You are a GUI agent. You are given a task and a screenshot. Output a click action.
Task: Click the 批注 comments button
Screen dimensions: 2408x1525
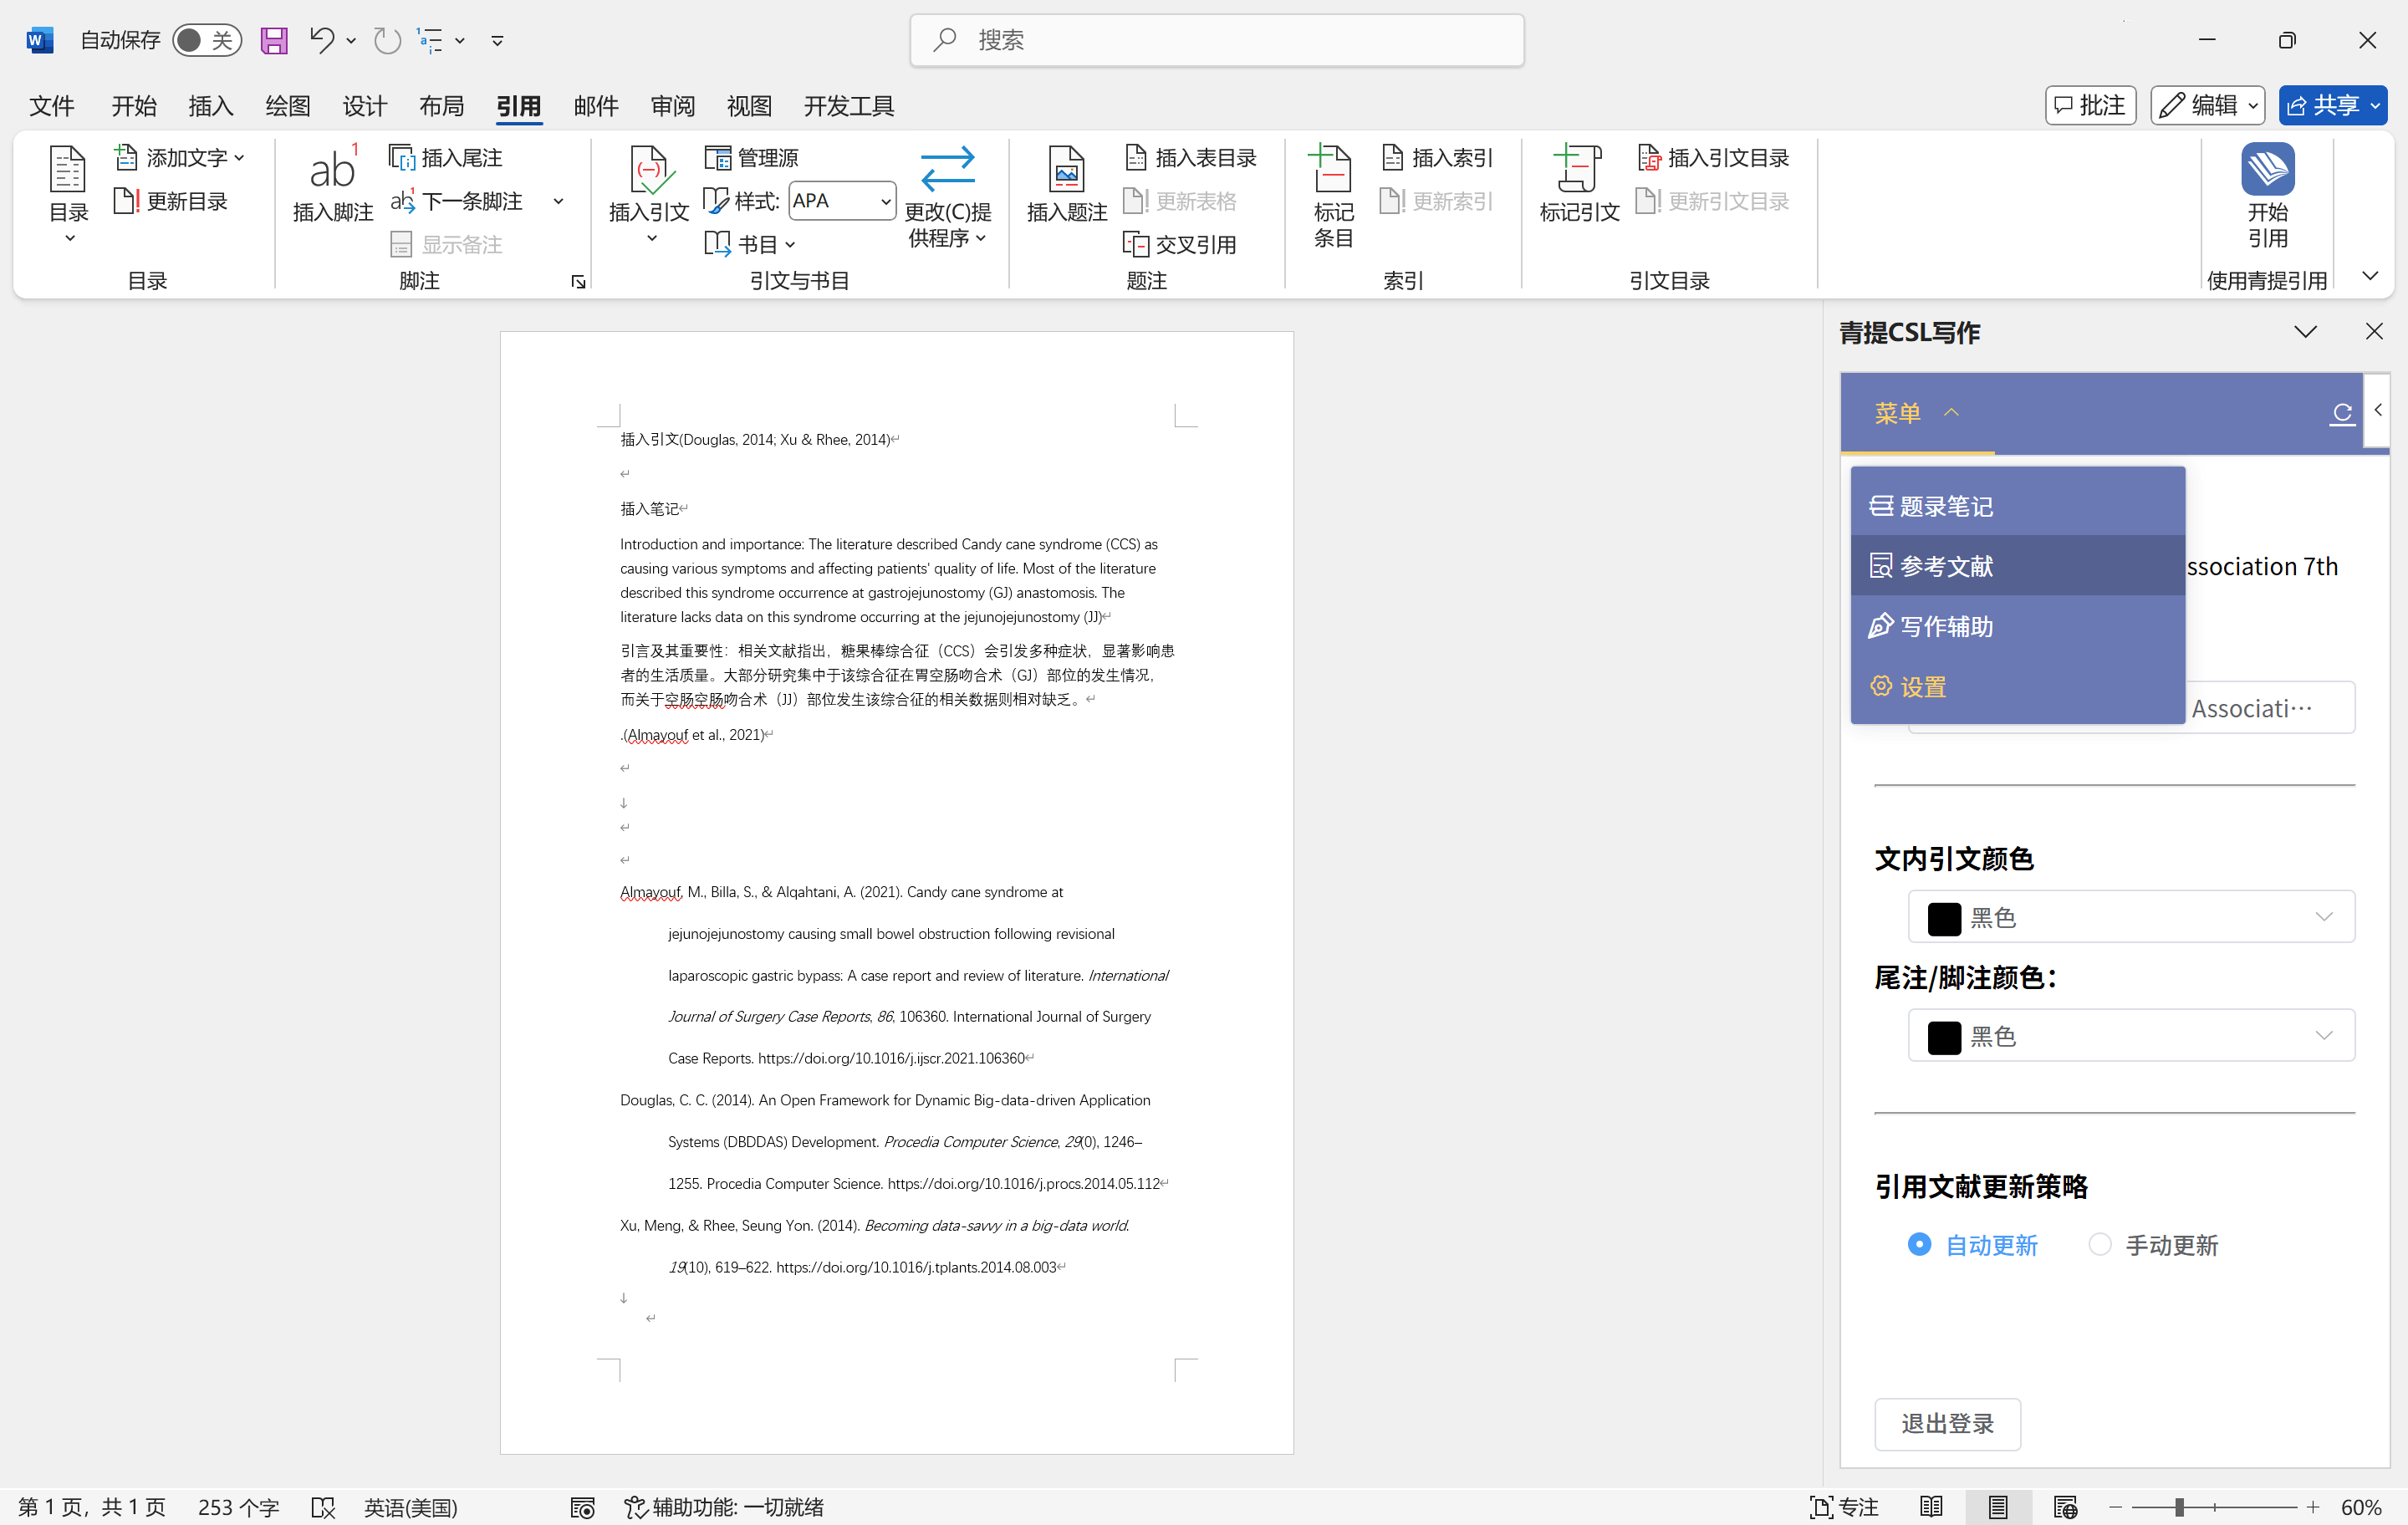[2090, 105]
